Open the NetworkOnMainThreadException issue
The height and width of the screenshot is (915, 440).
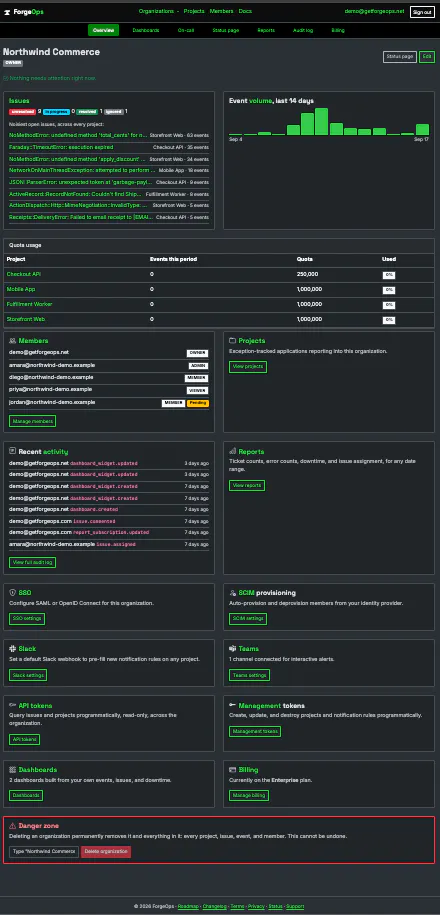[x=82, y=170]
